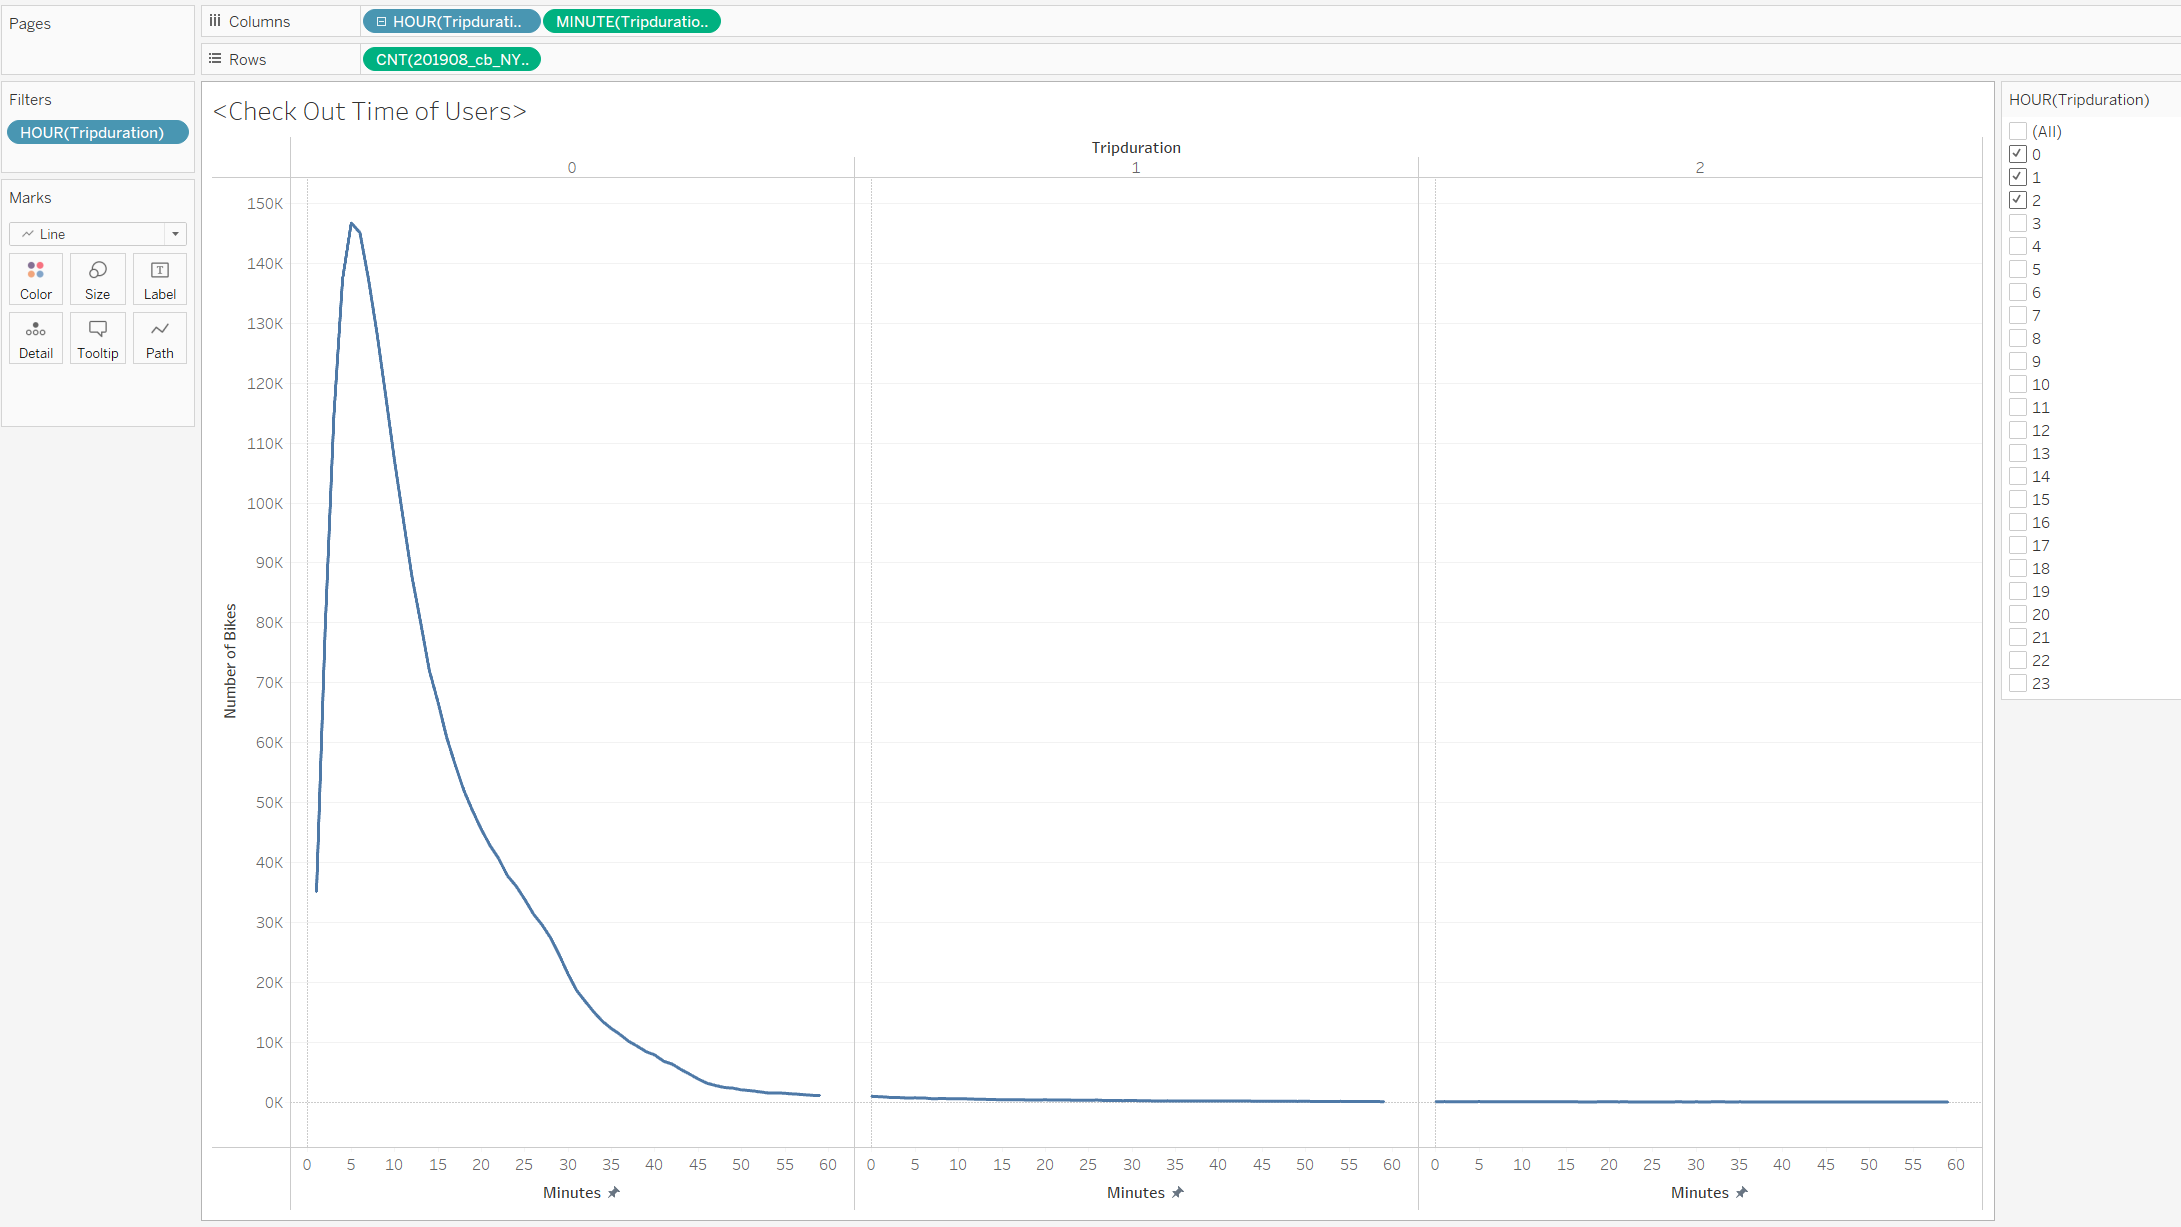Open the Detail mark properties
2181x1227 pixels.
35,337
